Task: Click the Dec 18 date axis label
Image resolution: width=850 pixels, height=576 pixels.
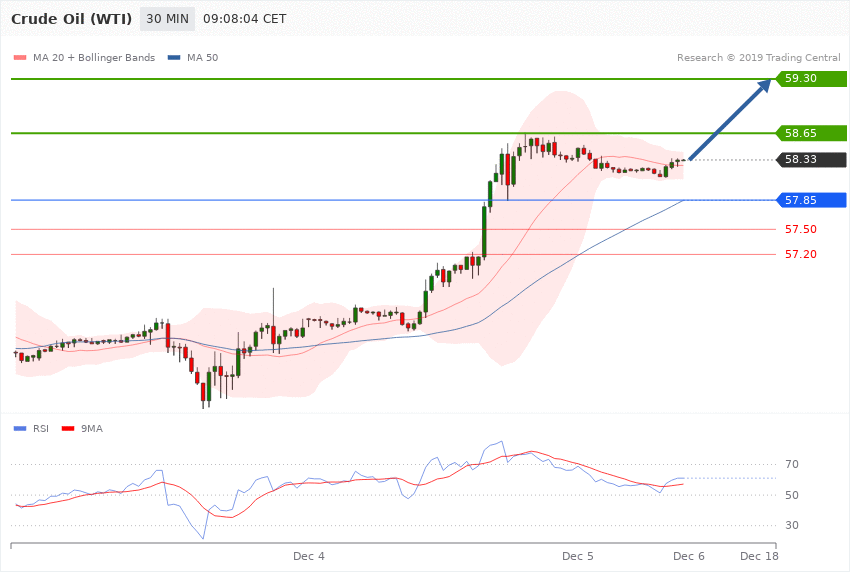Action: click(759, 556)
